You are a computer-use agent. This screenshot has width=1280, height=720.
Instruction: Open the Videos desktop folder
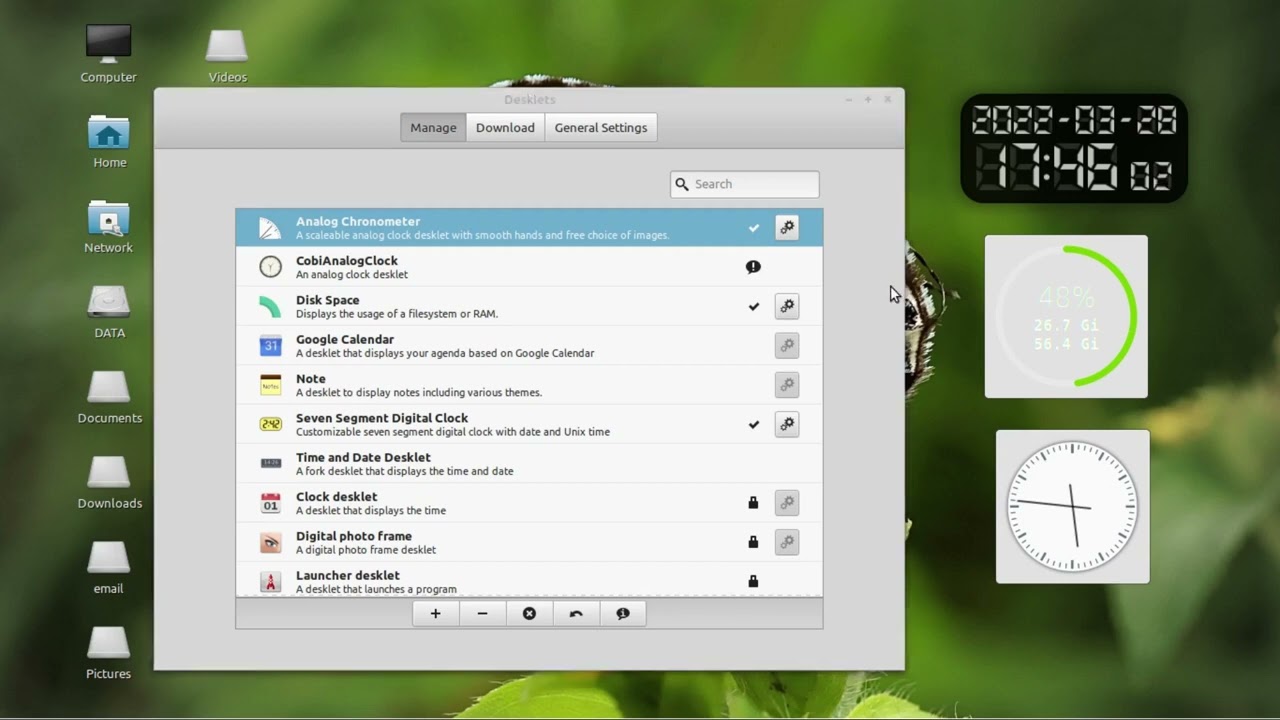227,55
